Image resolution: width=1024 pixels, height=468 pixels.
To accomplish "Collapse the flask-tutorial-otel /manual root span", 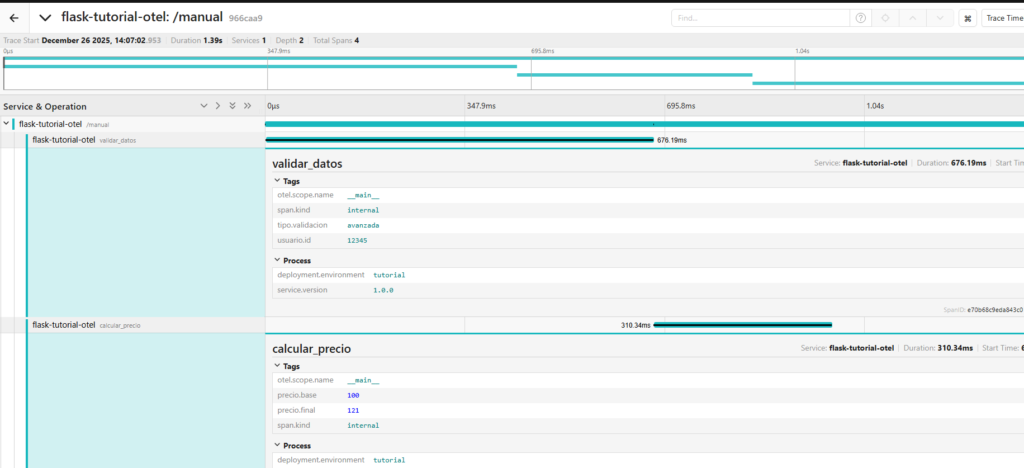I will click(x=7, y=124).
